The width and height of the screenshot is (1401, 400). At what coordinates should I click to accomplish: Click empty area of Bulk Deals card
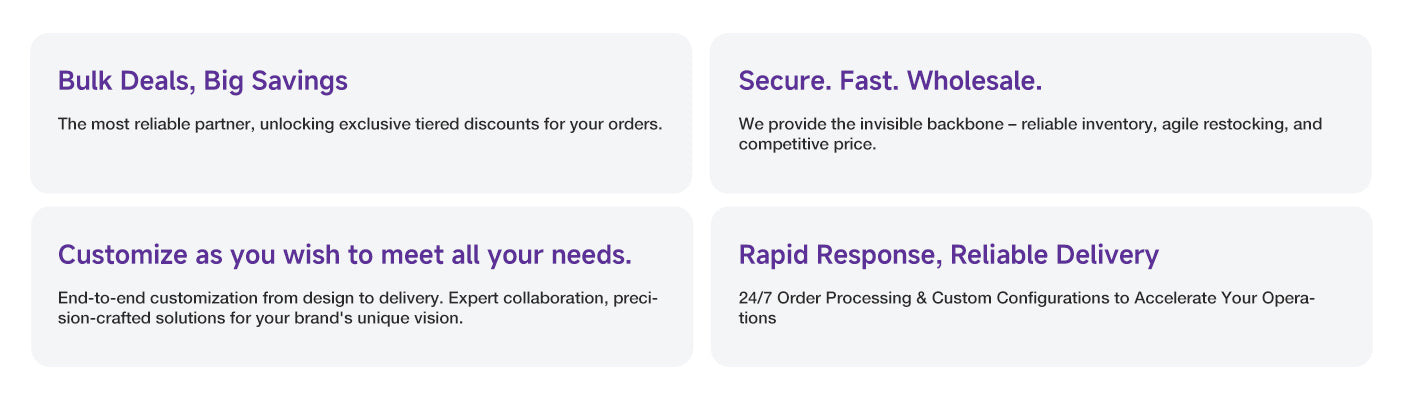[x=360, y=165]
